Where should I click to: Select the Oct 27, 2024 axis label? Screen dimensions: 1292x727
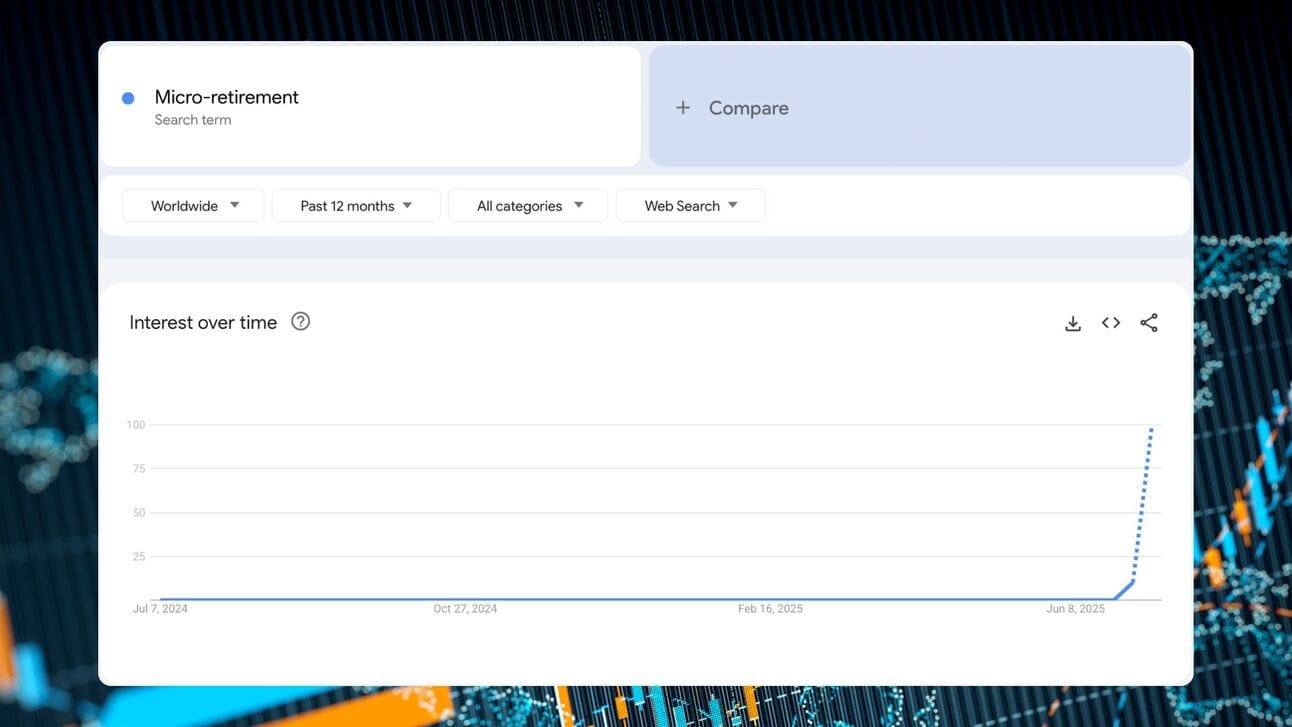click(465, 609)
